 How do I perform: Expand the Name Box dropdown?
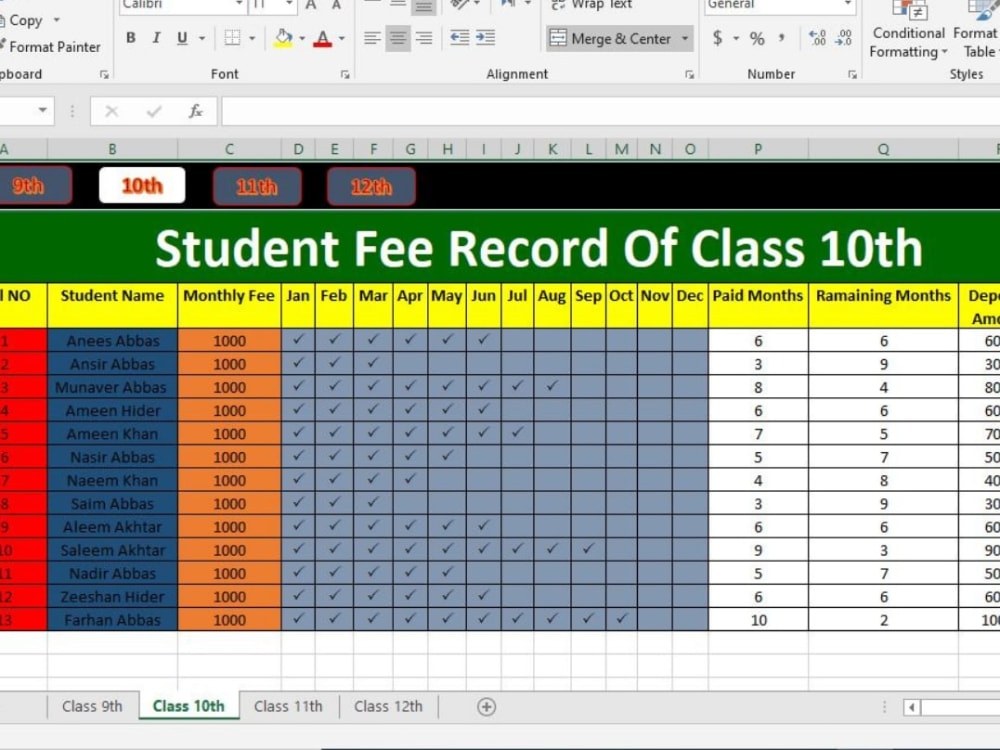(42, 110)
